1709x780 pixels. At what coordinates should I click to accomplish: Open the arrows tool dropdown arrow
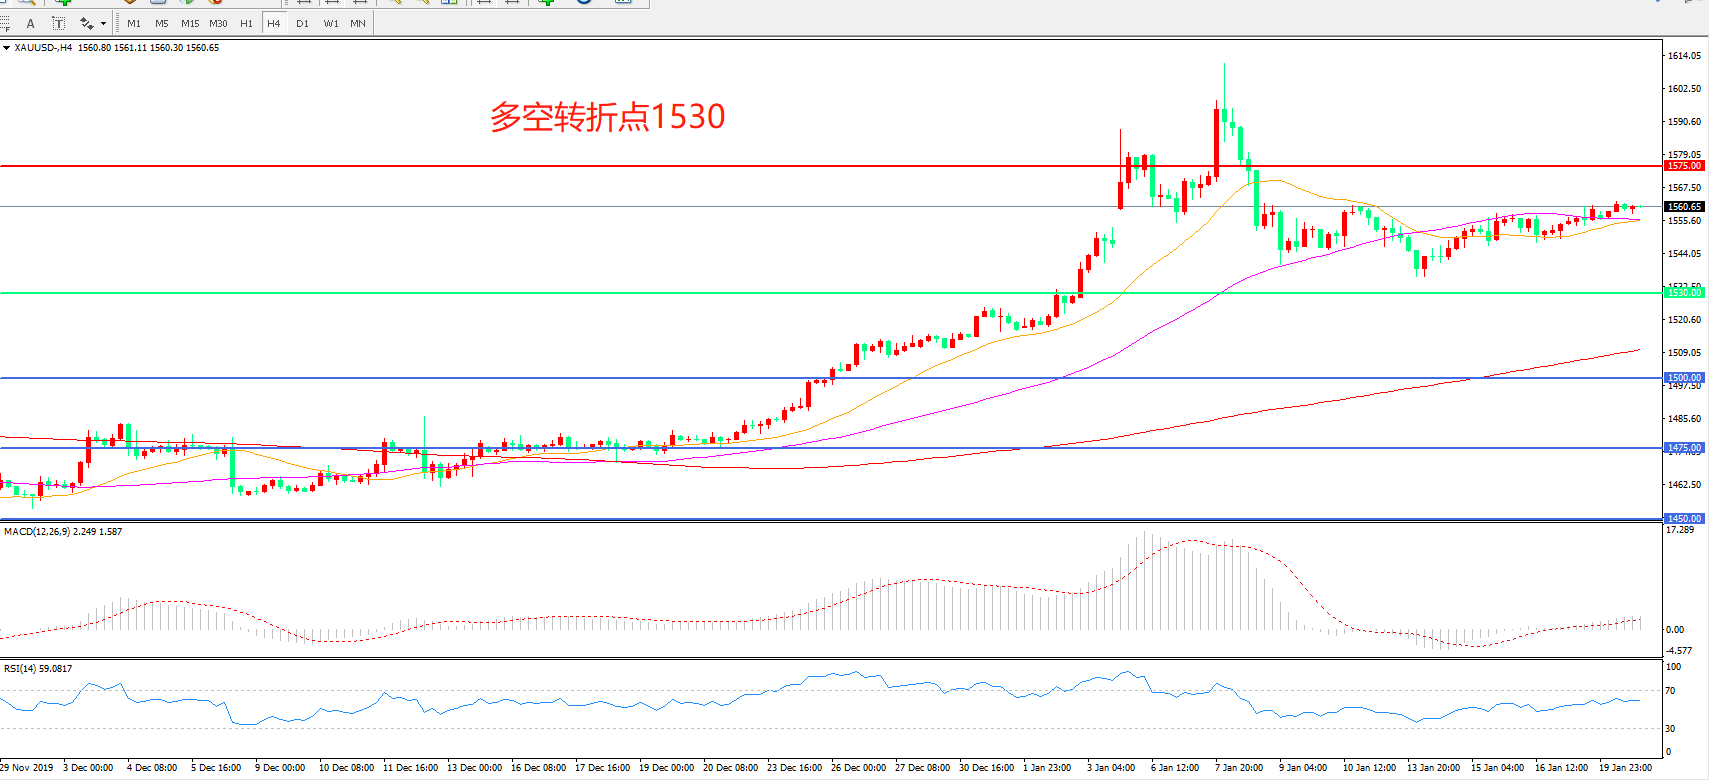pos(103,23)
